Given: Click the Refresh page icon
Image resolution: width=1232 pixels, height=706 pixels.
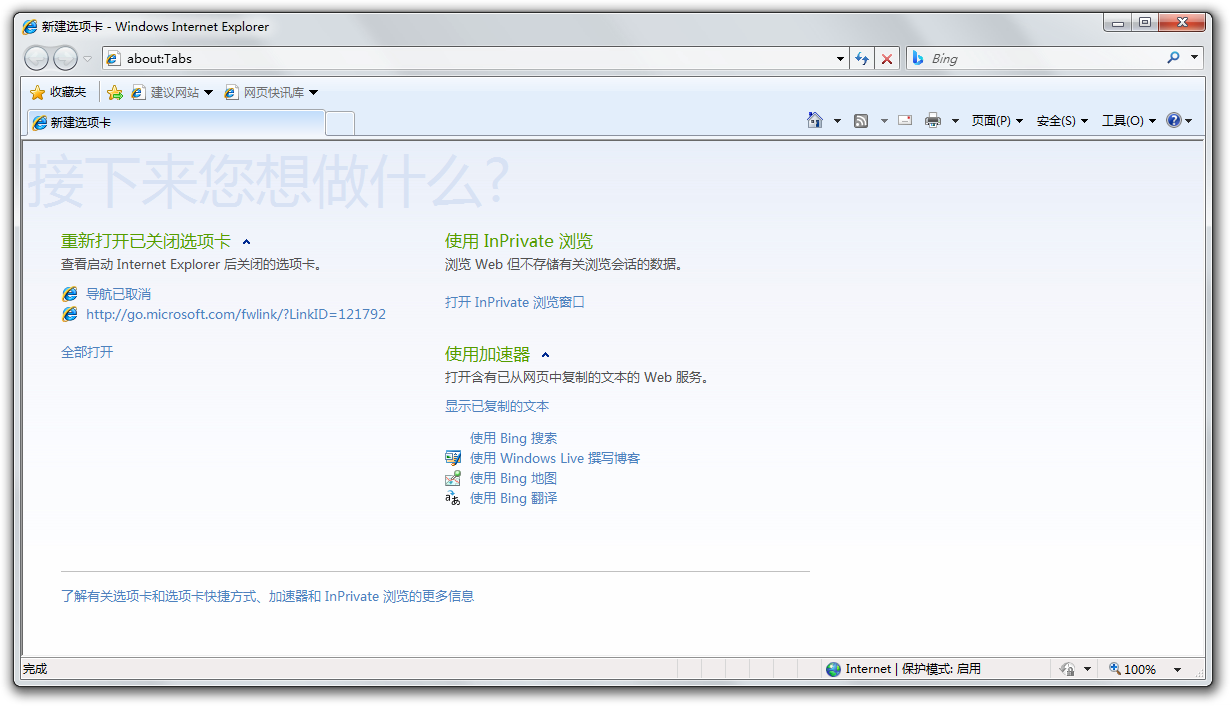Looking at the screenshot, I should pos(862,59).
